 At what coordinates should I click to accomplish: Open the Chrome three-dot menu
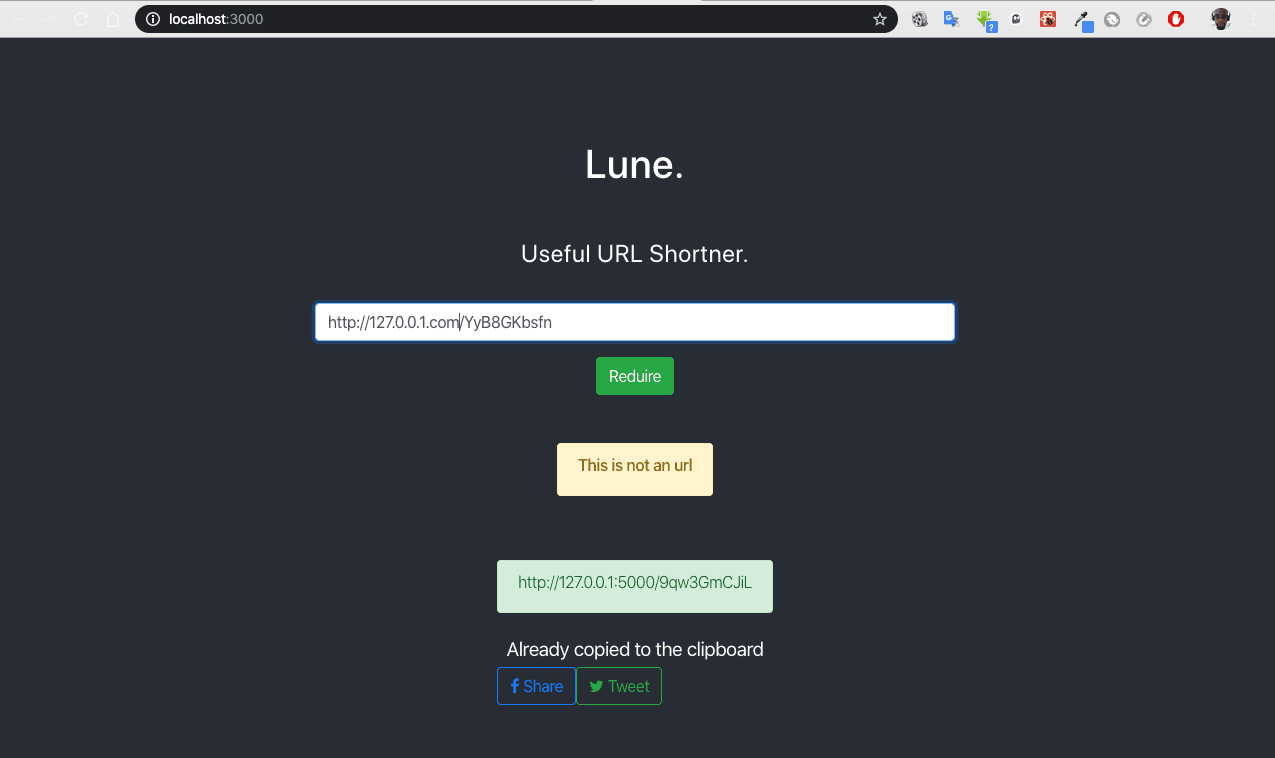1253,18
